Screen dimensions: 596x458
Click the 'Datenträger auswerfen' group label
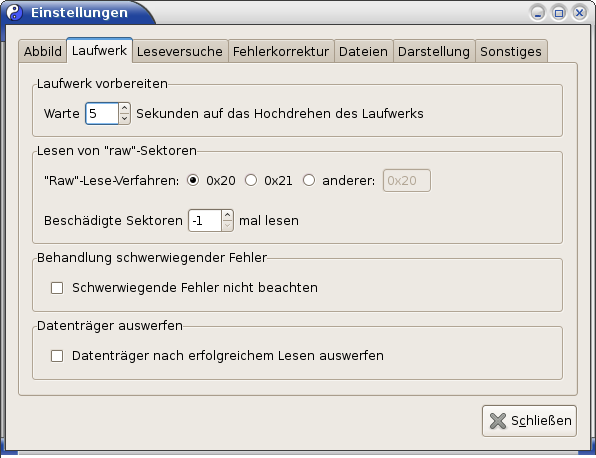pyautogui.click(x=110, y=326)
